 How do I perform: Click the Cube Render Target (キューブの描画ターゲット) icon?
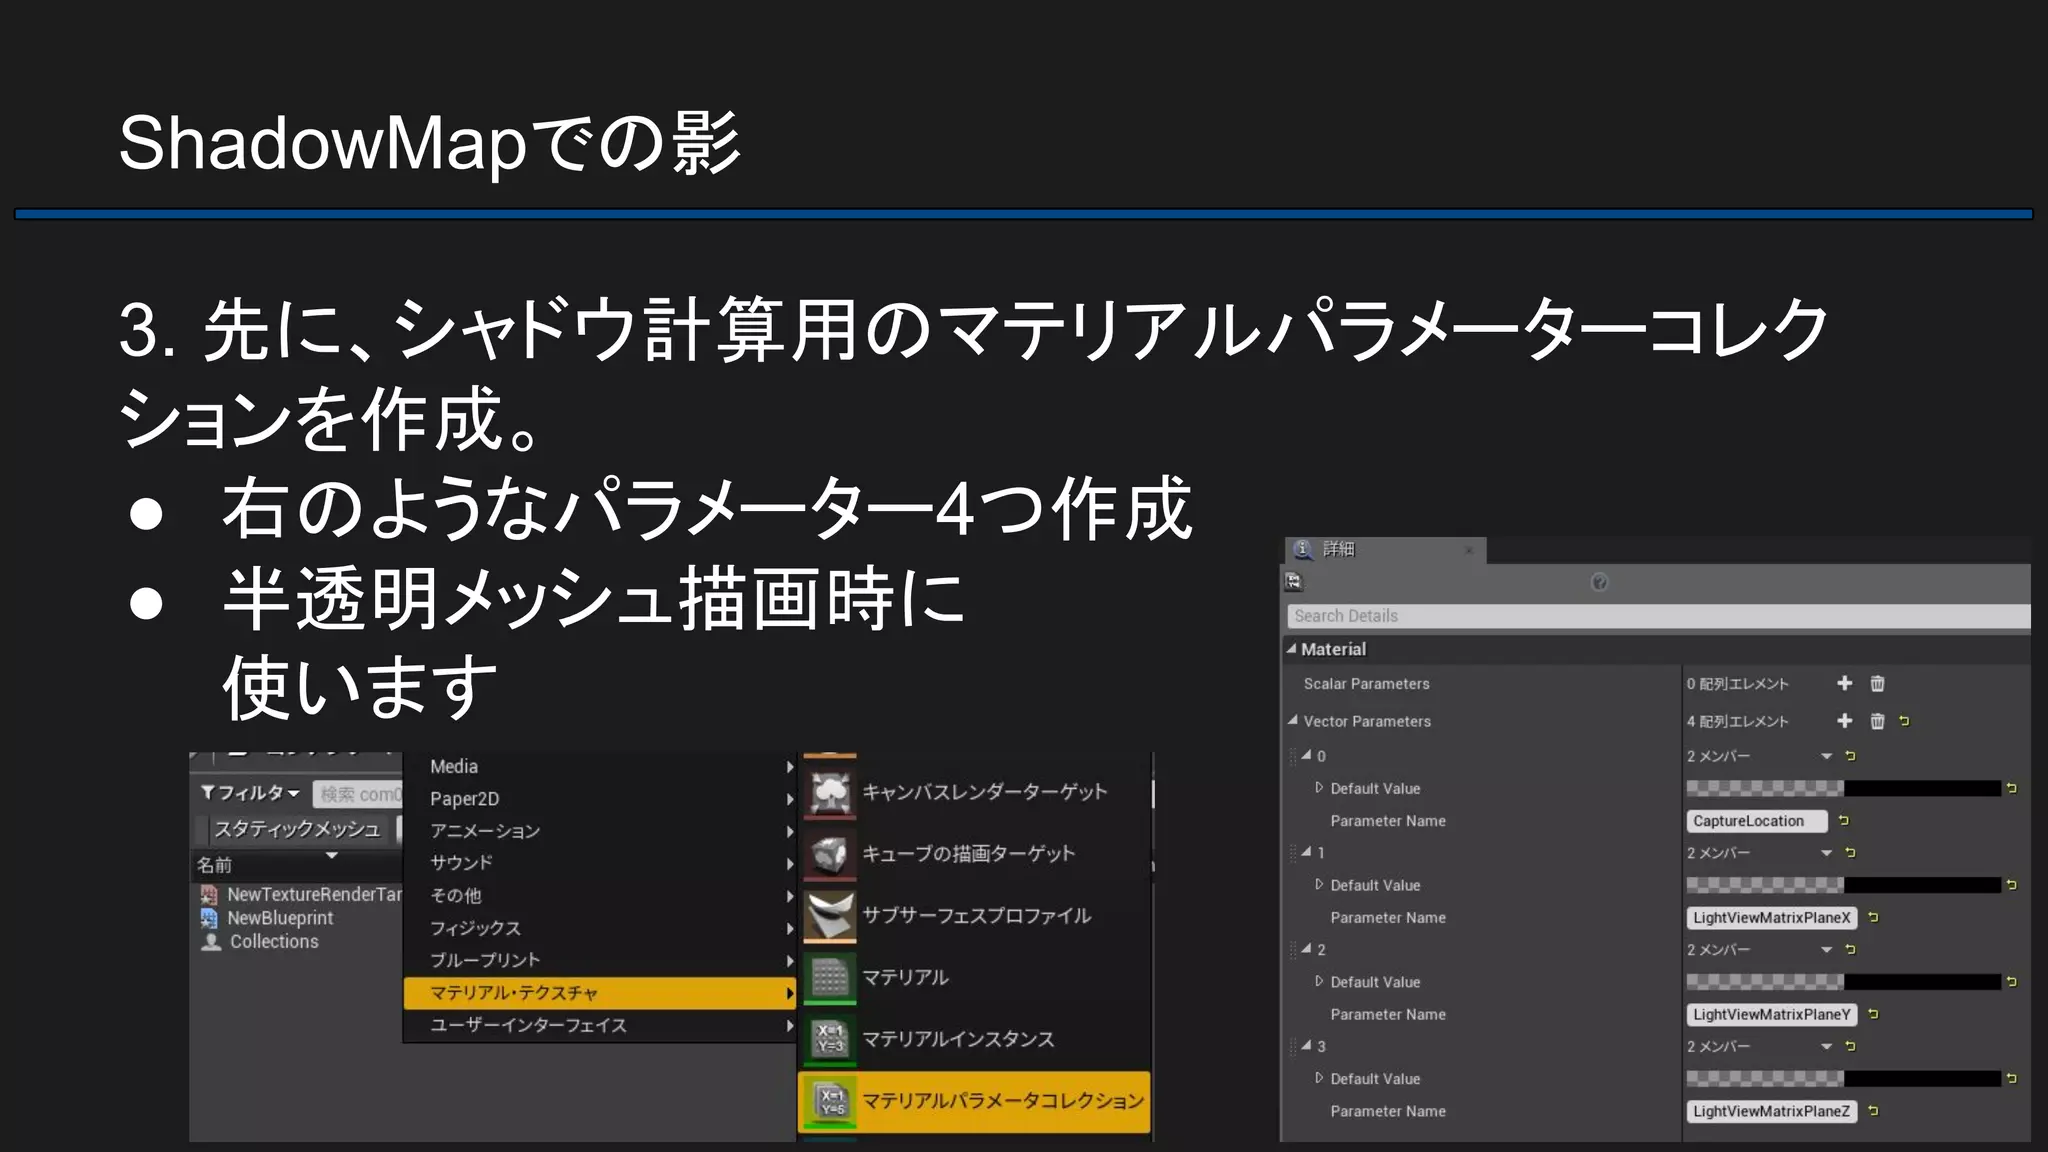point(829,855)
